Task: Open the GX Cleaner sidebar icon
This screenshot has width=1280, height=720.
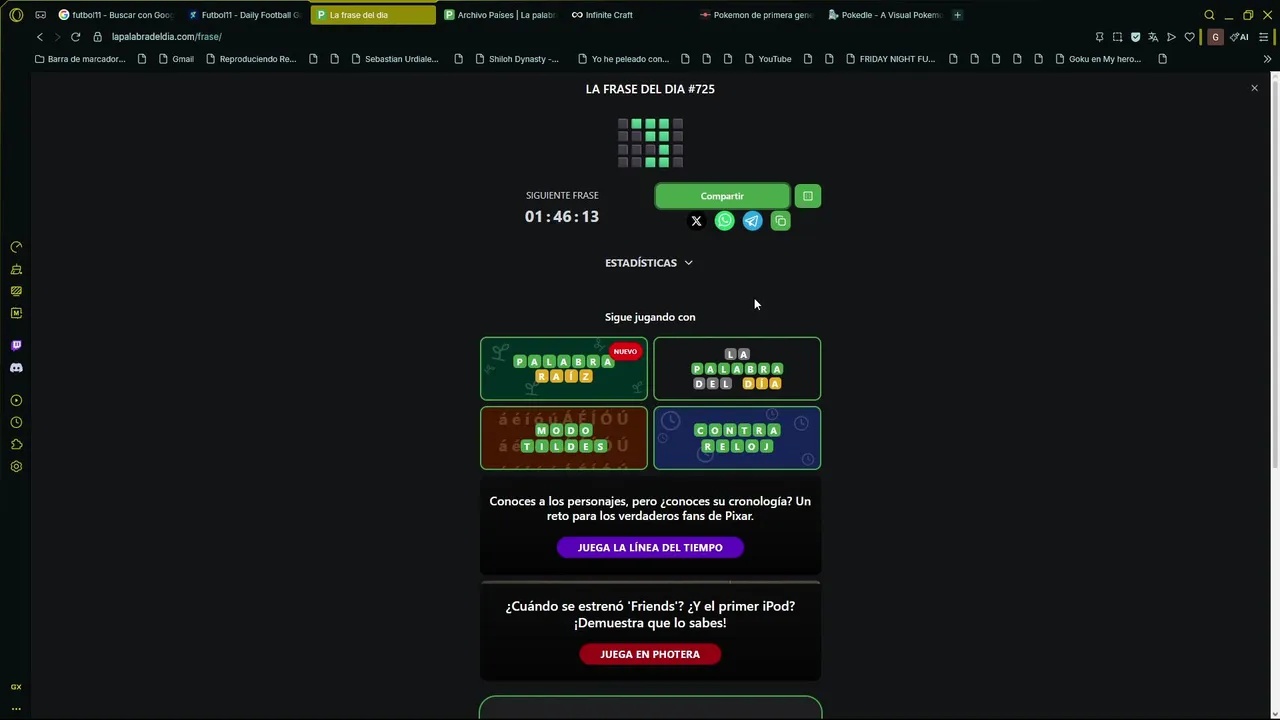Action: point(16,269)
